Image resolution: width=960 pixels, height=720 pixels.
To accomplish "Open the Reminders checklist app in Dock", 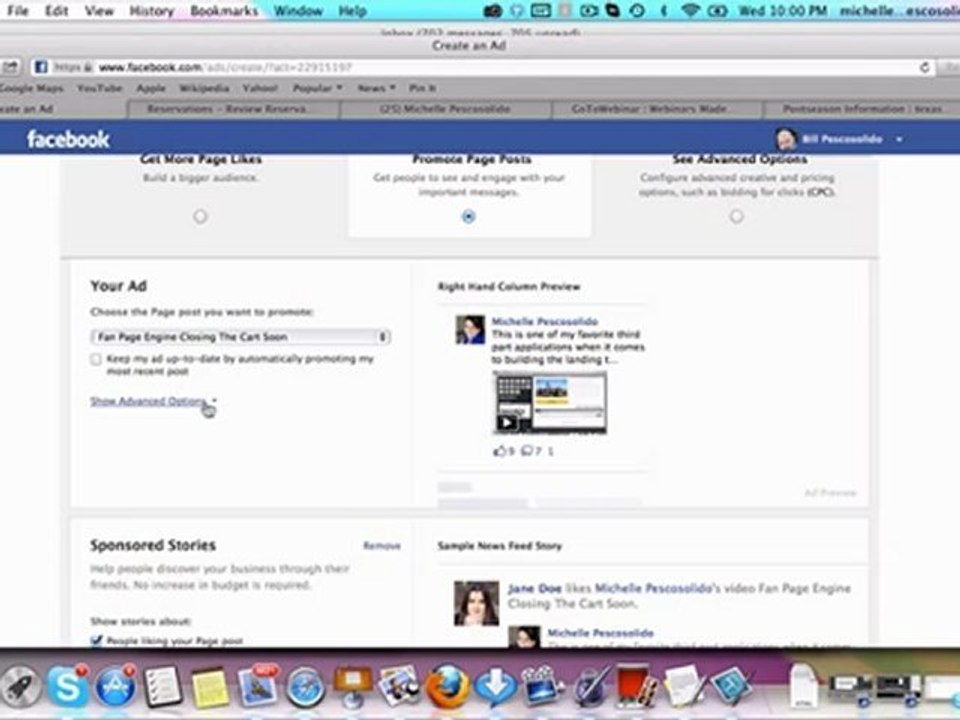I will (x=162, y=687).
